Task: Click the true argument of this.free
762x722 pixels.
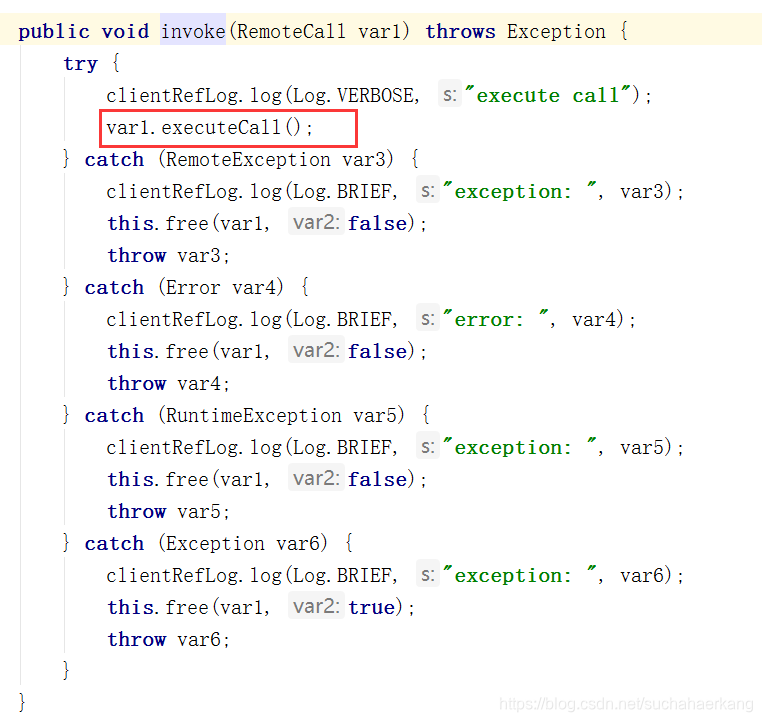Action: pyautogui.click(x=372, y=607)
